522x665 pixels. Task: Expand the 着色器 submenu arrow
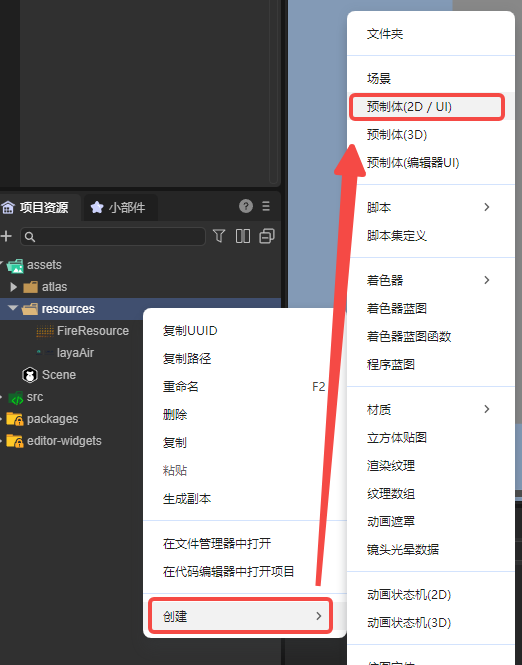click(487, 280)
